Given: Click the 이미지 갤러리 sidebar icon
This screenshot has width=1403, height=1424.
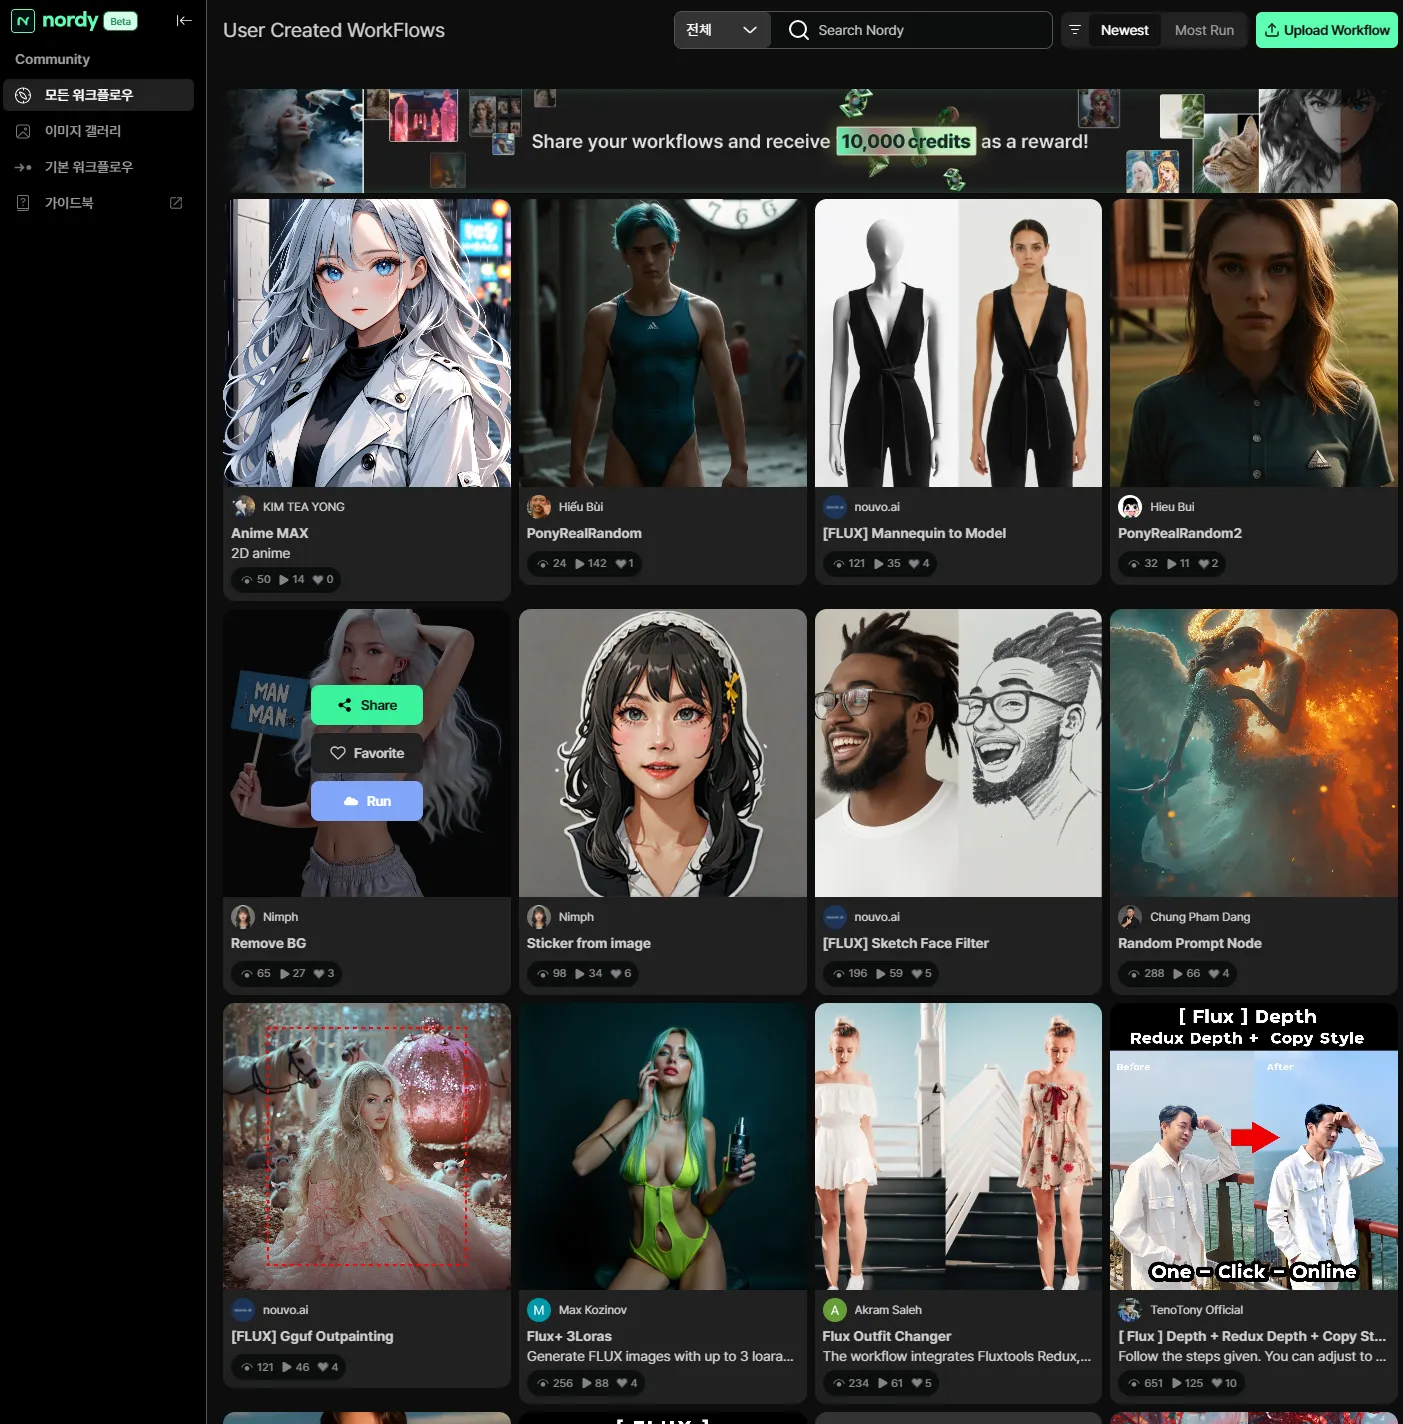Looking at the screenshot, I should point(23,131).
